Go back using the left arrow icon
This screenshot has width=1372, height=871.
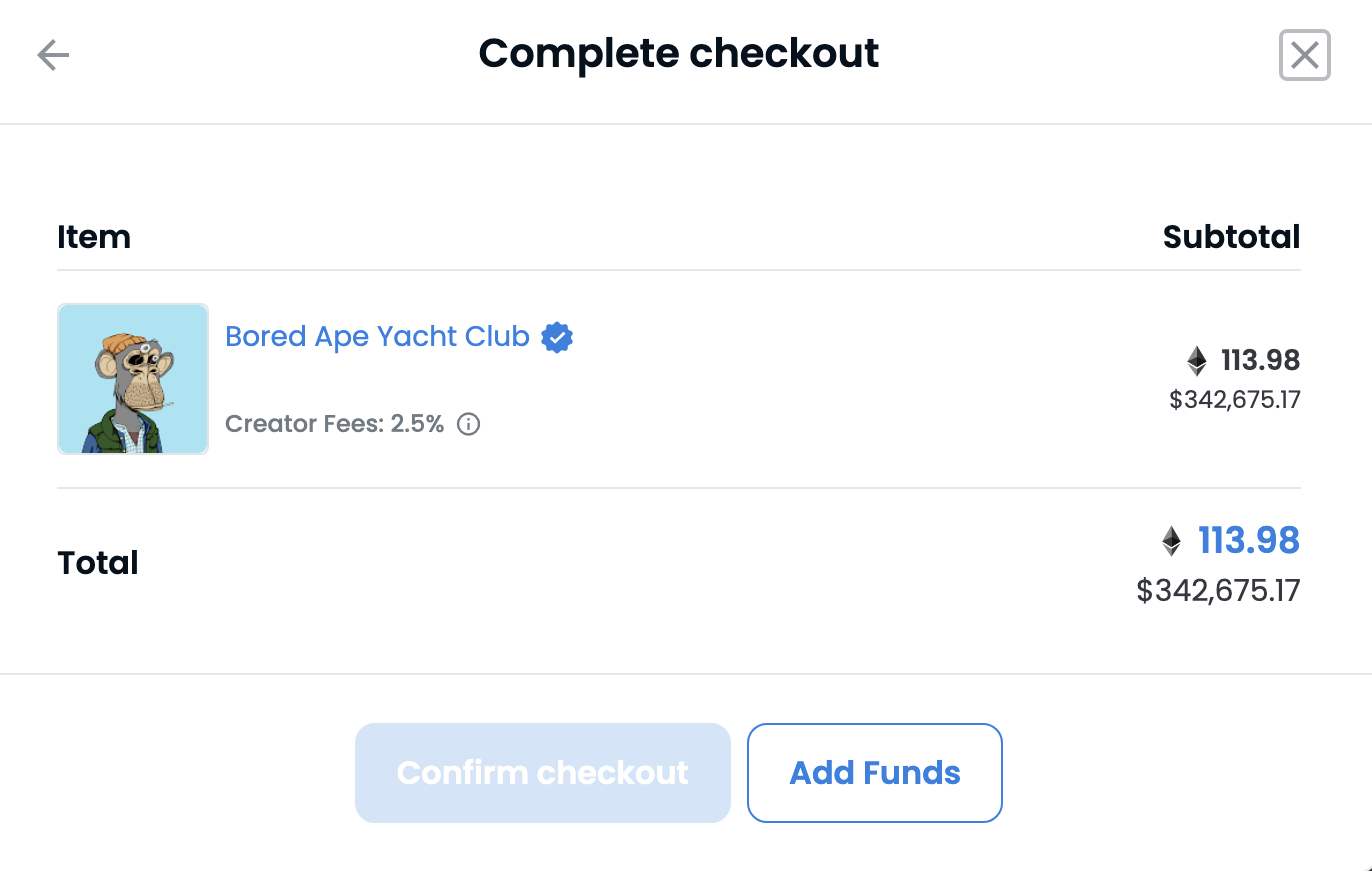click(53, 55)
